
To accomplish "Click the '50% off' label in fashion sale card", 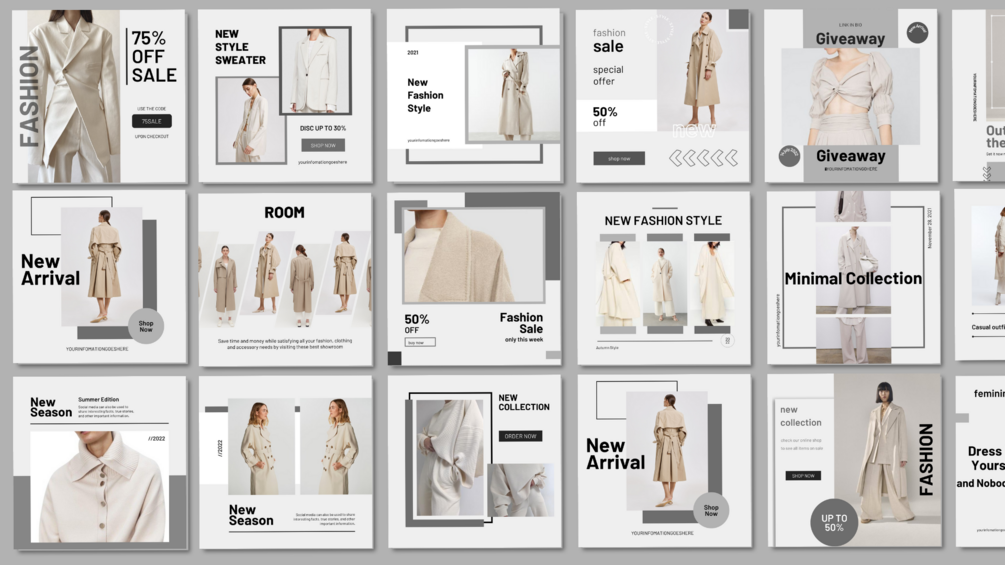I will (604, 116).
